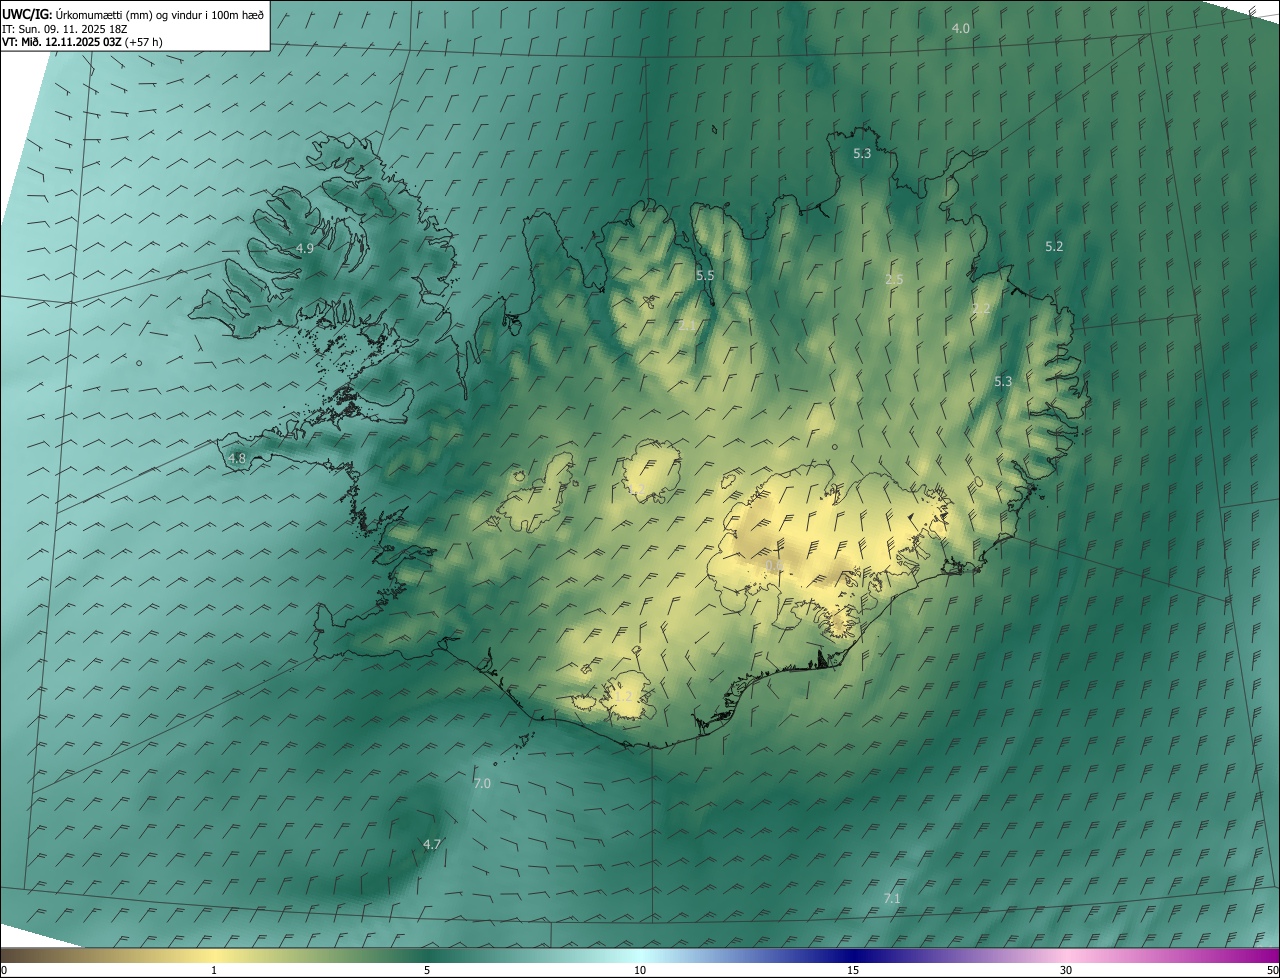
Task: Click the 5.3 label on the northern peninsula
Action: tap(862, 154)
